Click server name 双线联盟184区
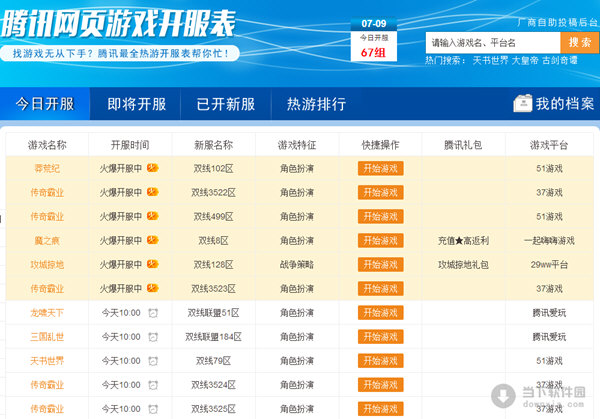The image size is (600, 419). click(214, 337)
